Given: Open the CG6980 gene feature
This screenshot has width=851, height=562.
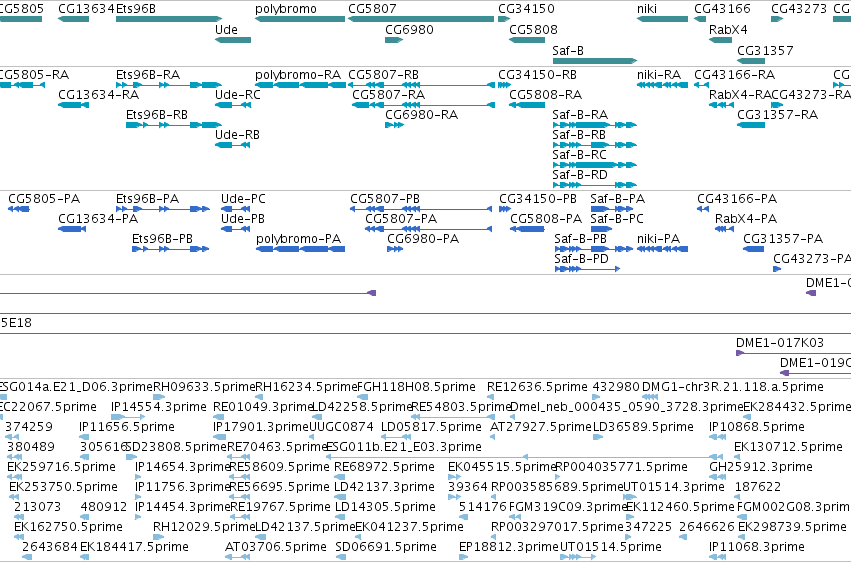Looking at the screenshot, I should (394, 40).
